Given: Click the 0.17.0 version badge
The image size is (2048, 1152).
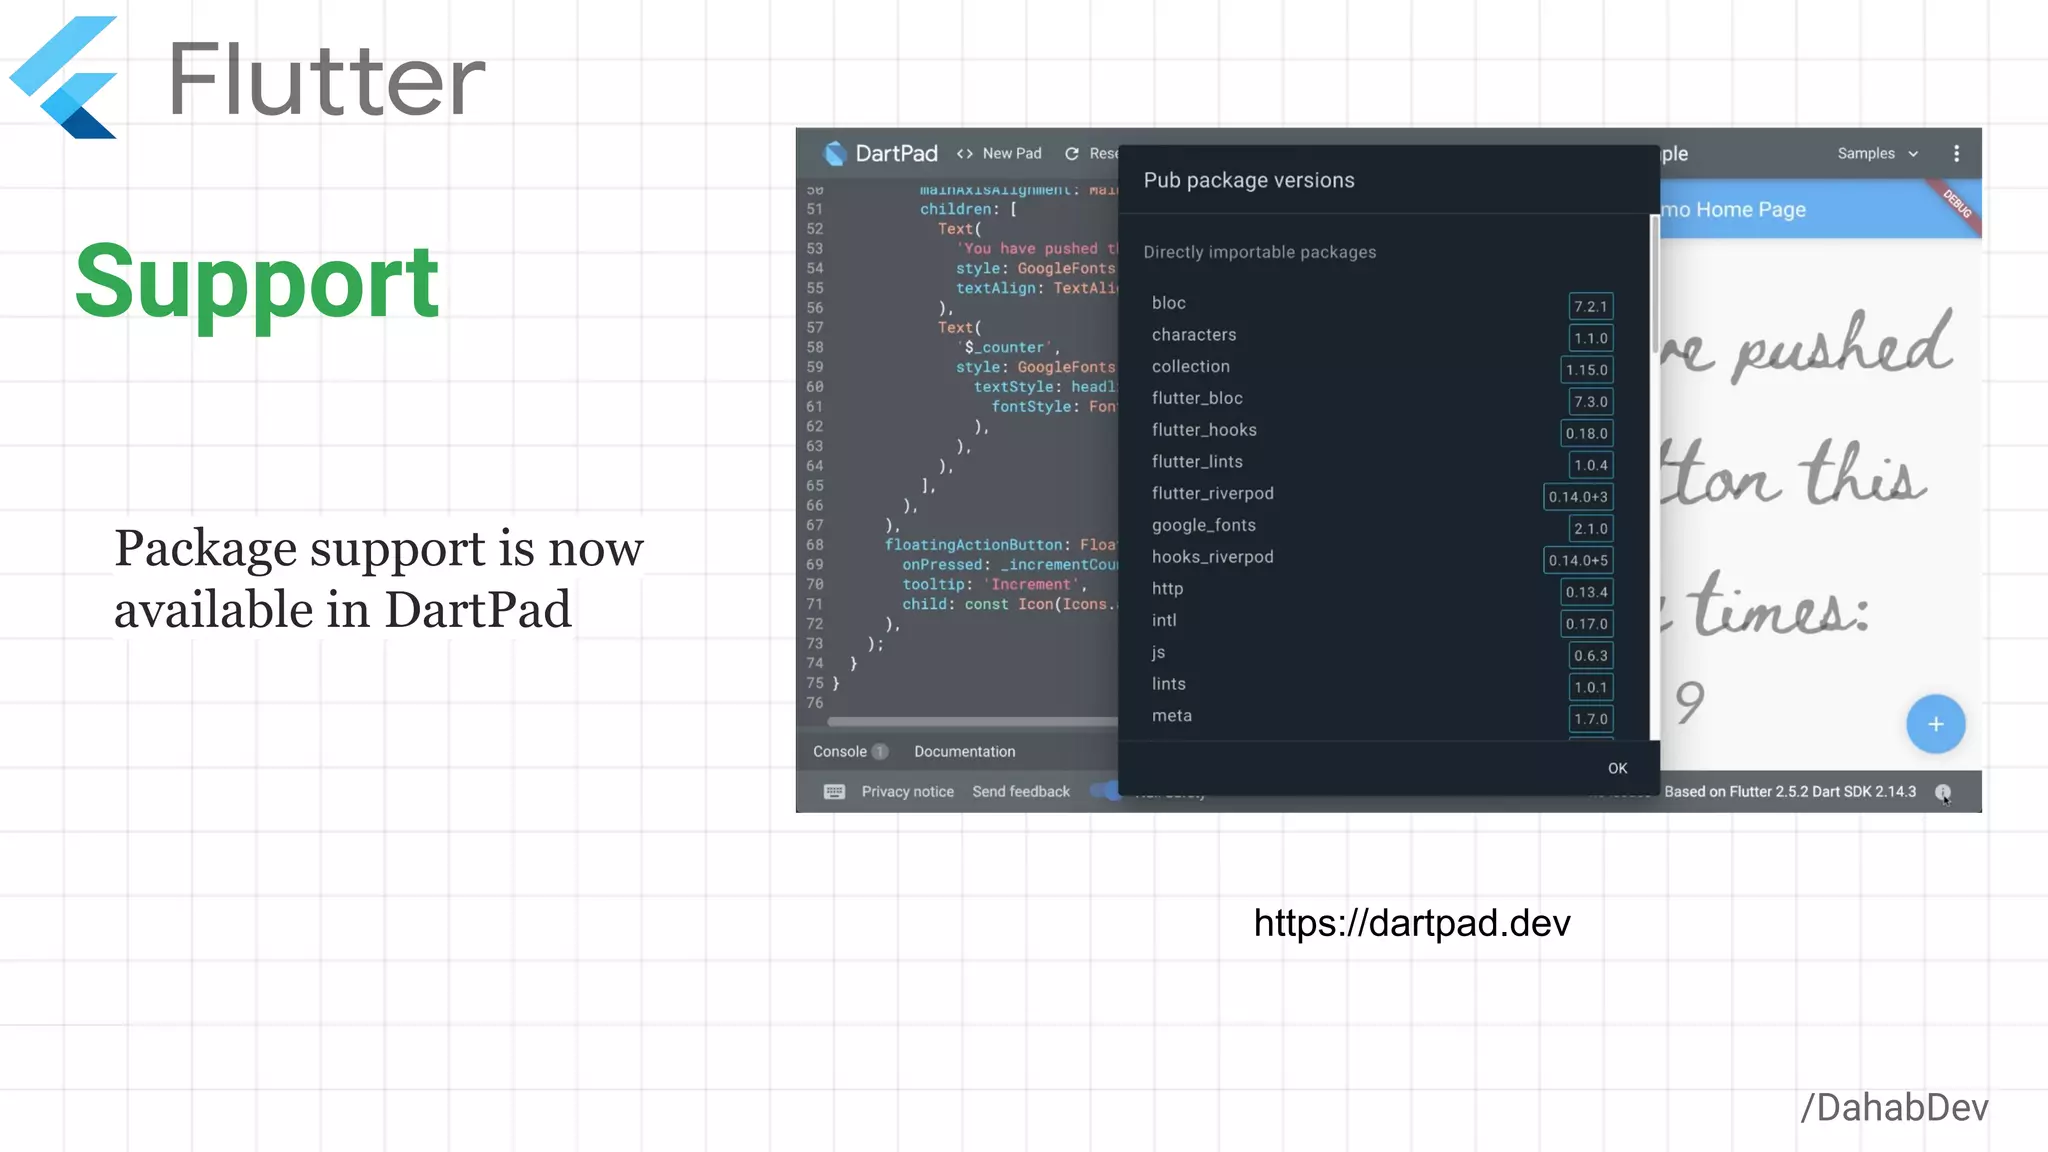Looking at the screenshot, I should [1586, 624].
